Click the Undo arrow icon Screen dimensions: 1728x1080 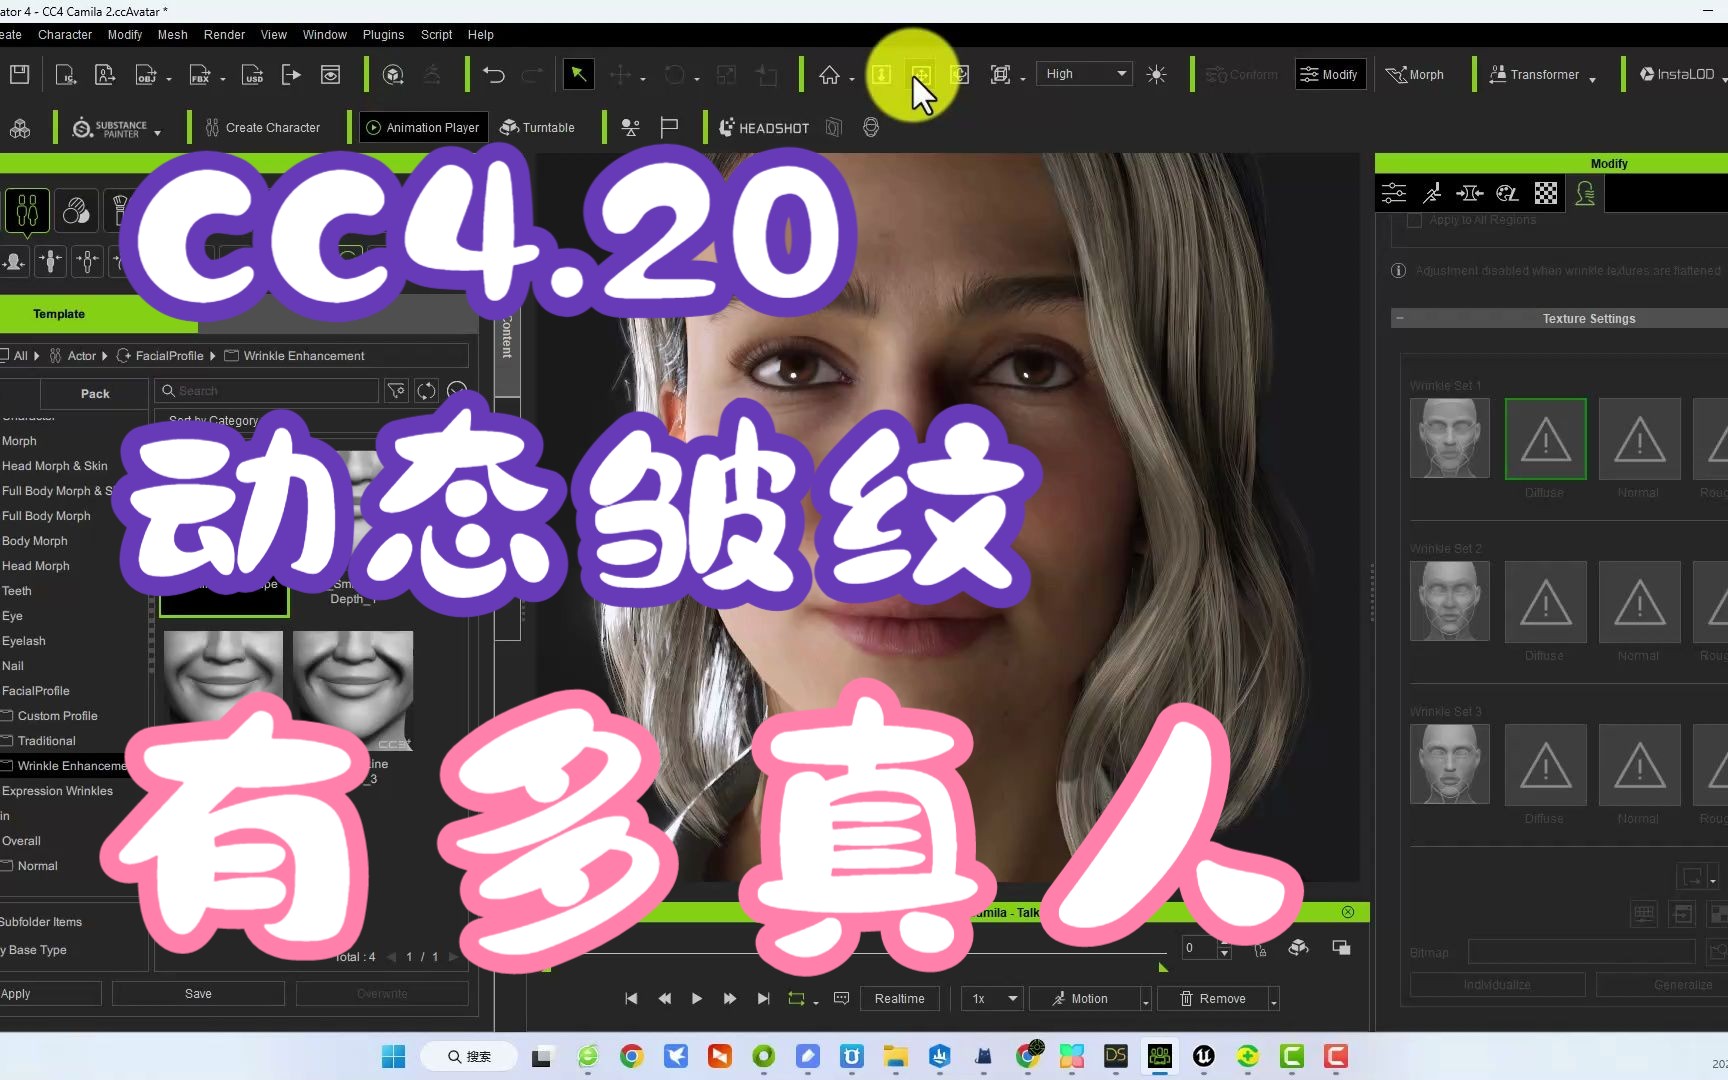493,74
